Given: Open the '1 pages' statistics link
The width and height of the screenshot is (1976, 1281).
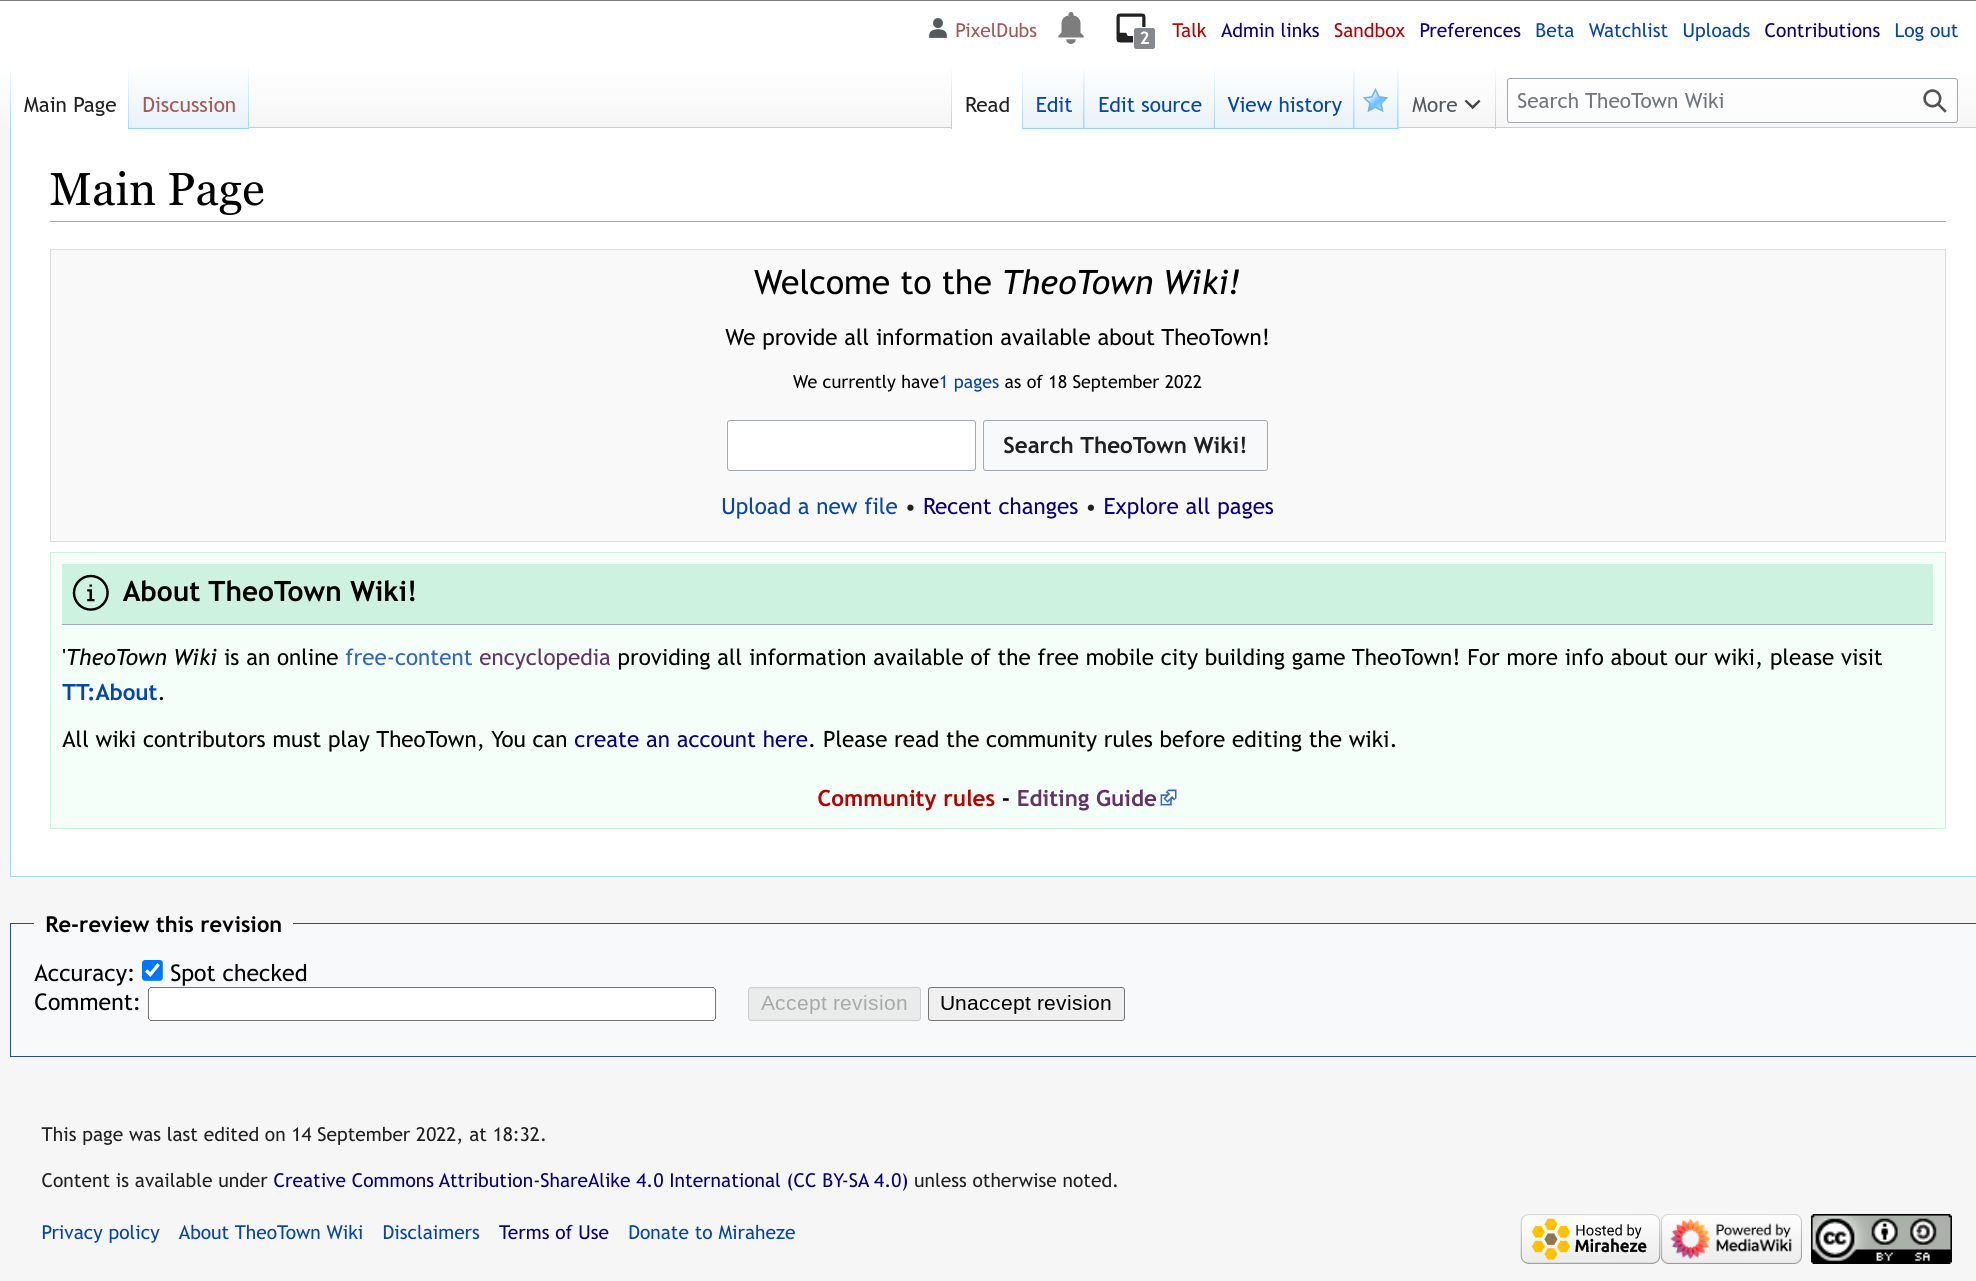Looking at the screenshot, I should coord(969,382).
